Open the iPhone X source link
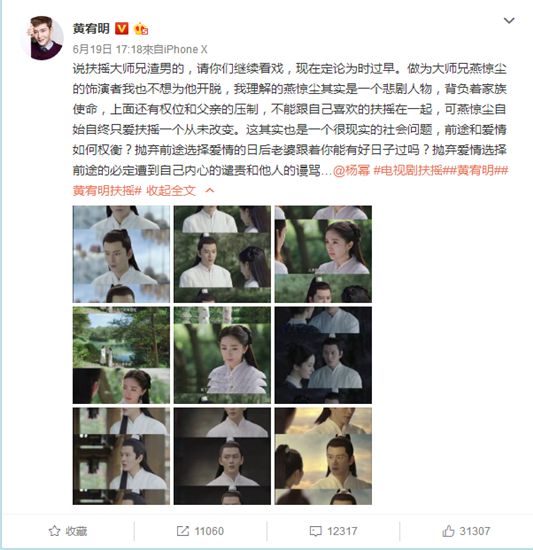The width and height of the screenshot is (533, 550). tap(185, 49)
